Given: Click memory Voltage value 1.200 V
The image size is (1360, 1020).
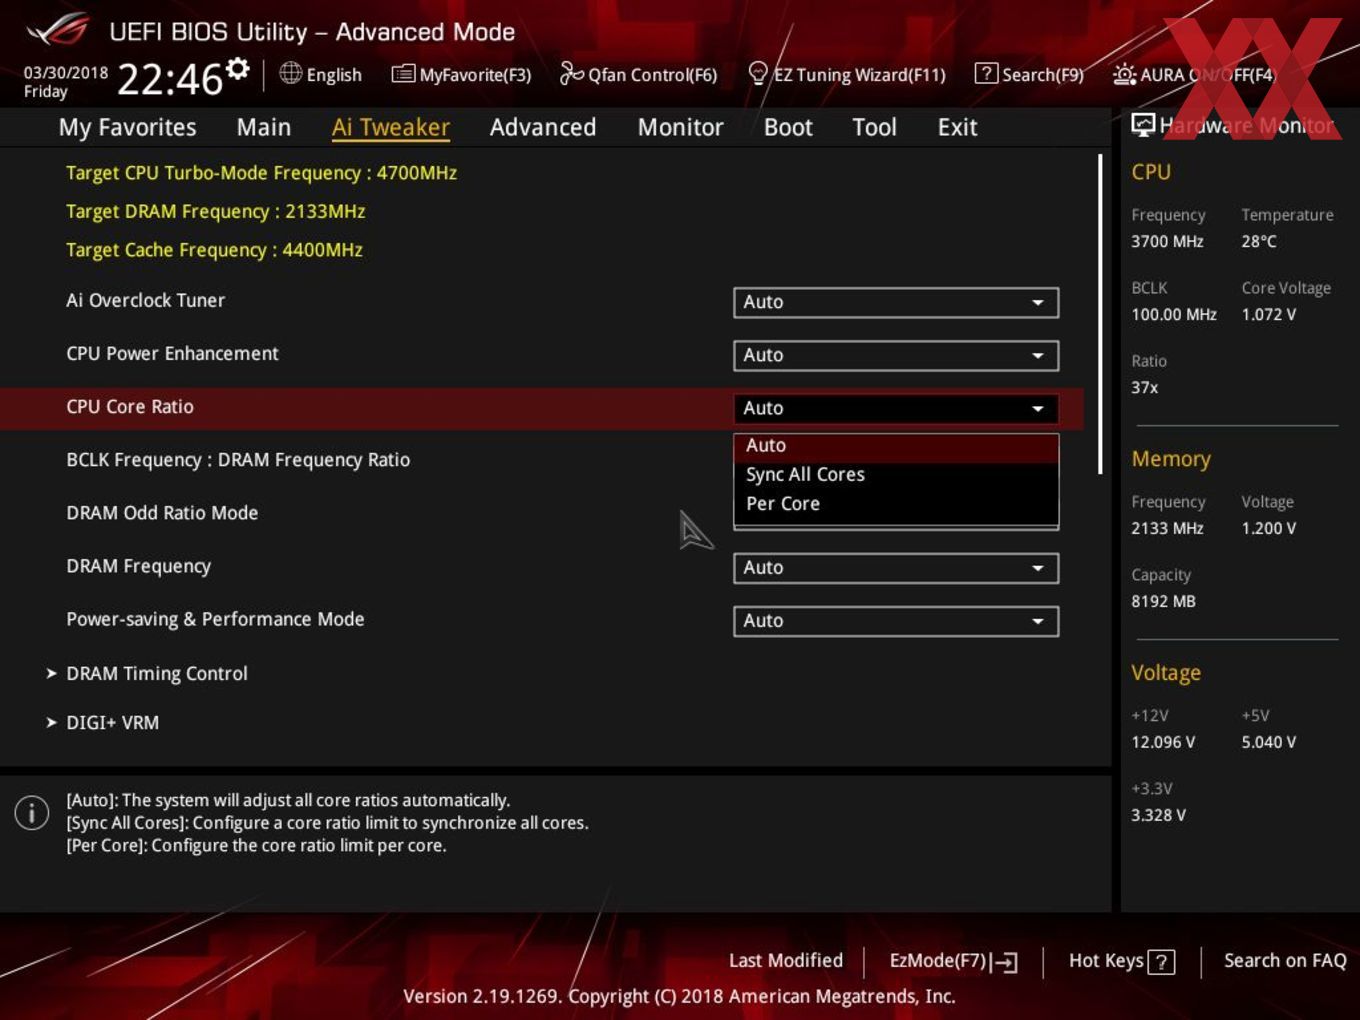Looking at the screenshot, I should pos(1268,528).
